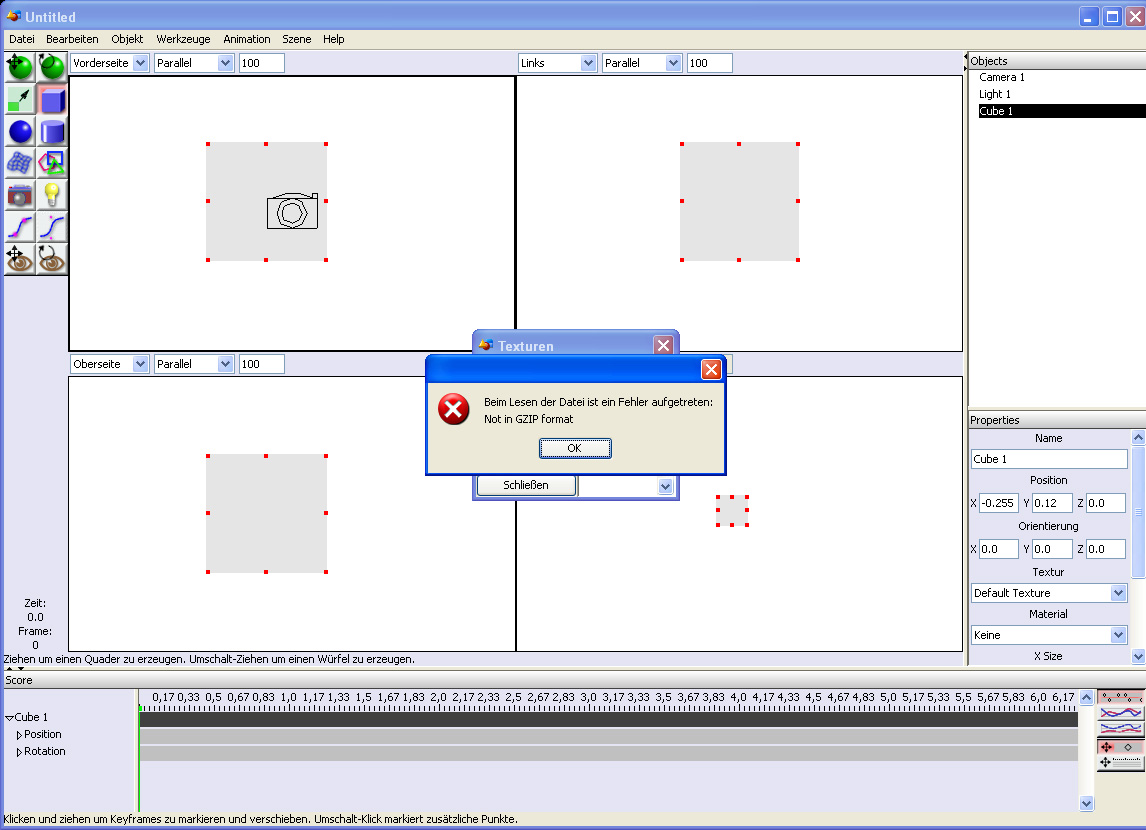Click the Orientierung Z field
This screenshot has width=1146, height=830.
click(1106, 549)
